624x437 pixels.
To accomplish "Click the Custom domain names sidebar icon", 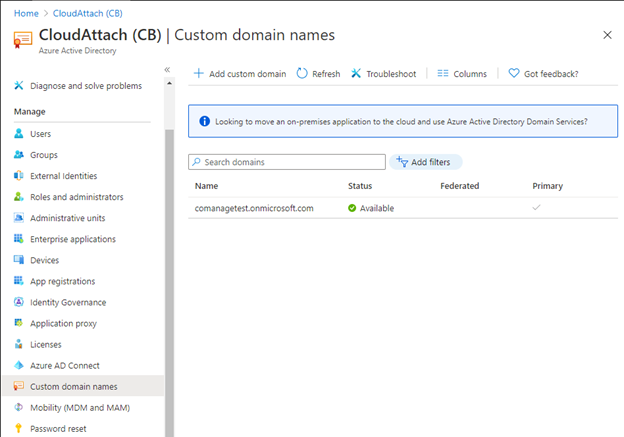I will 19,386.
